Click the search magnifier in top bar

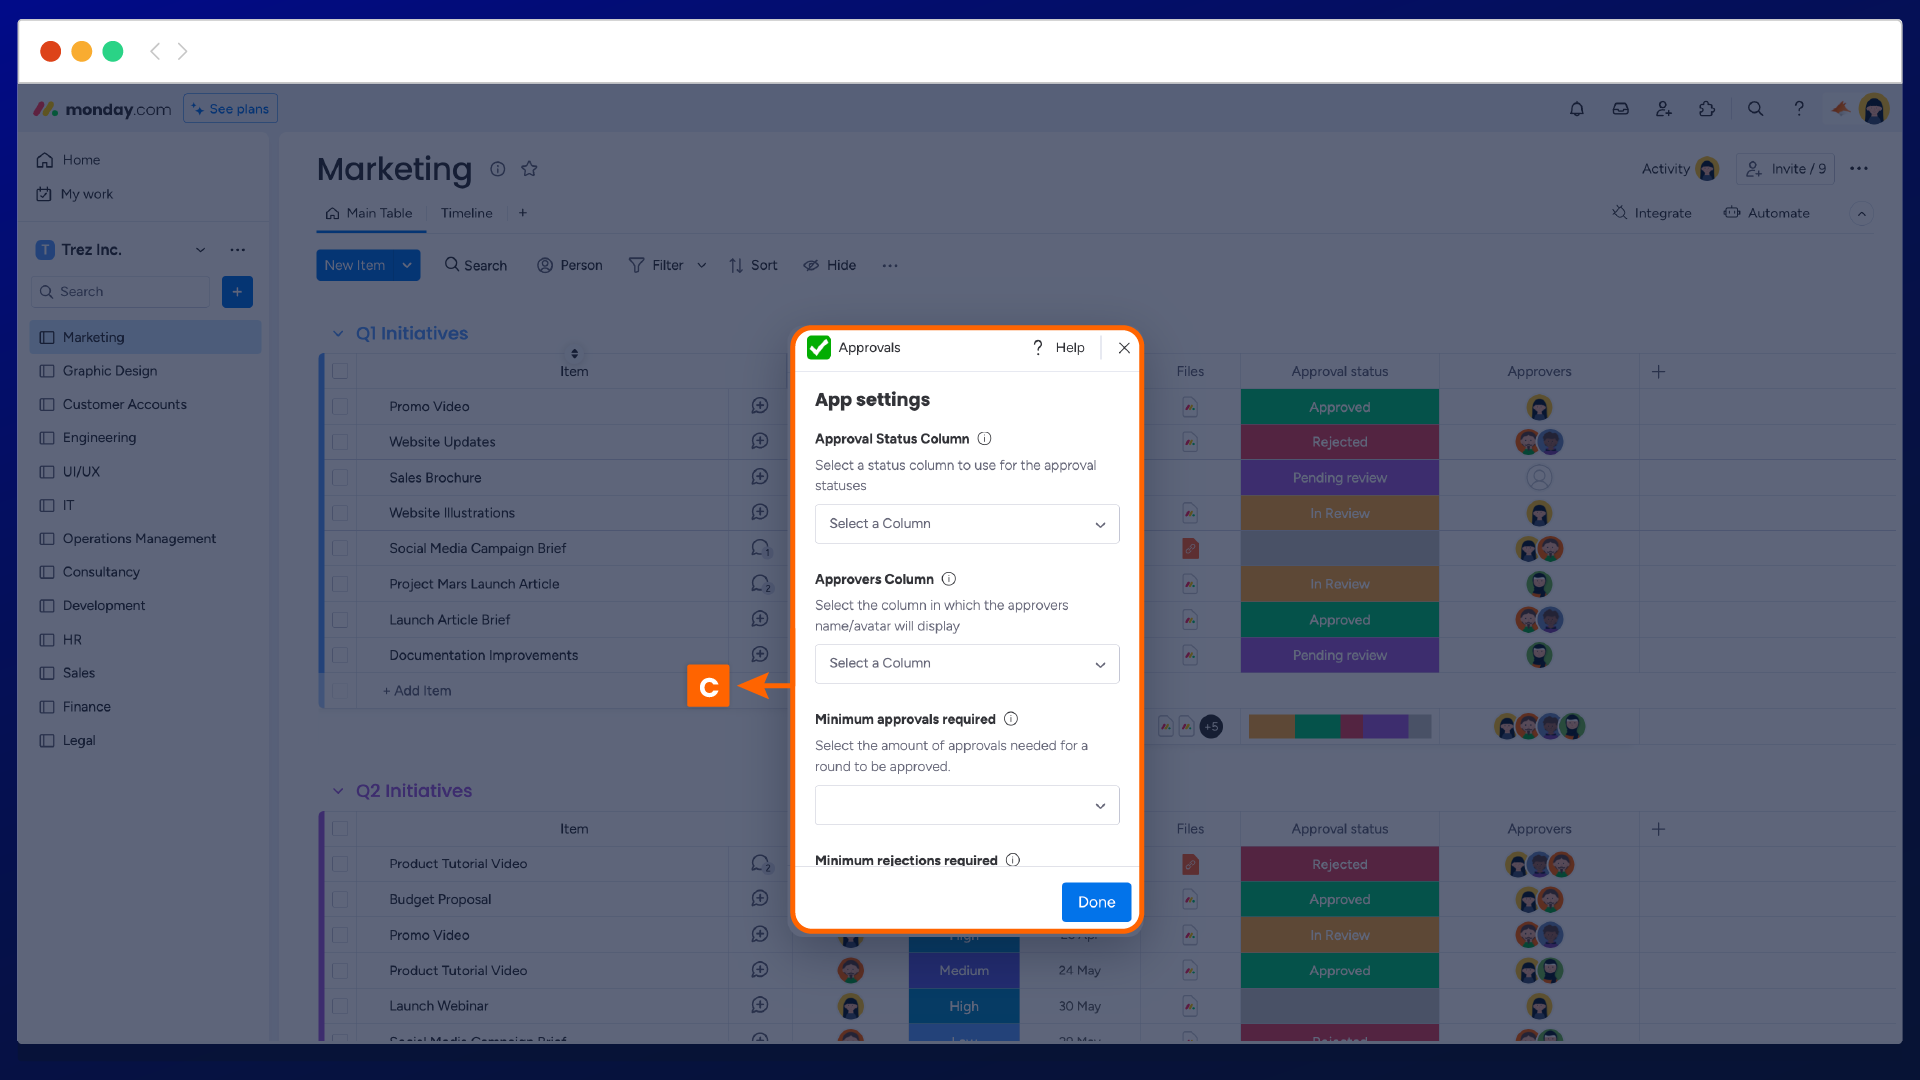pyautogui.click(x=1755, y=109)
